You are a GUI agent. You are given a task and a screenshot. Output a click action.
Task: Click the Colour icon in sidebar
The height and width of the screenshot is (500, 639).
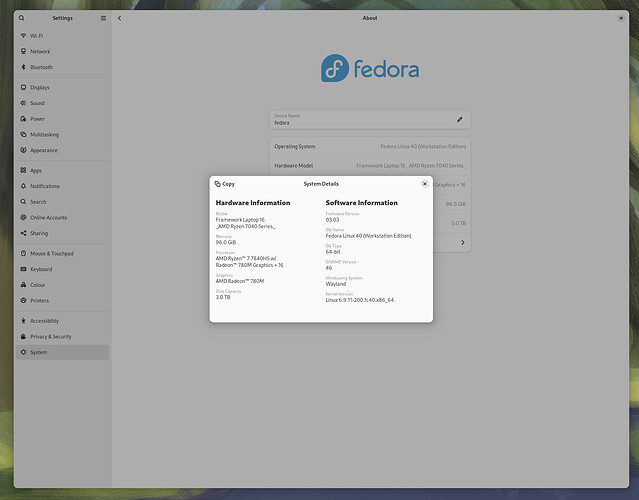coord(23,285)
